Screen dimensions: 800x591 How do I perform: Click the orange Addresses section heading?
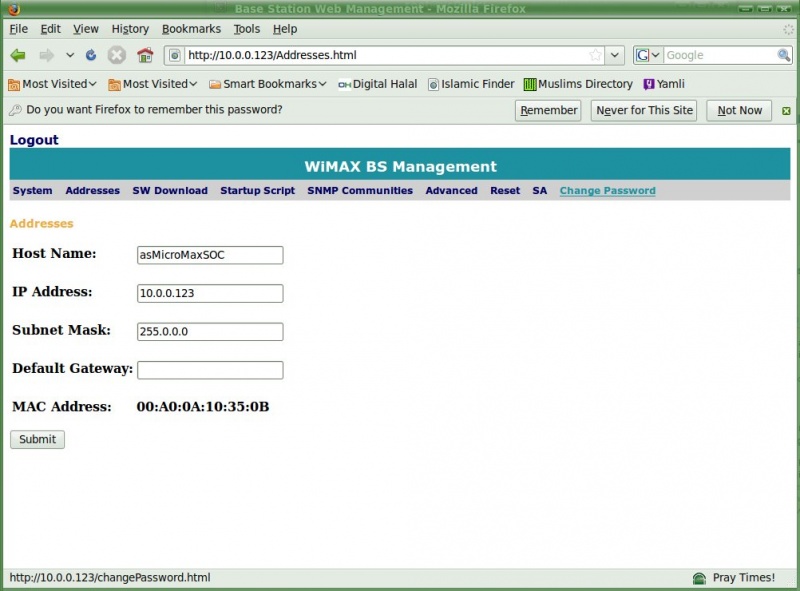coord(42,224)
